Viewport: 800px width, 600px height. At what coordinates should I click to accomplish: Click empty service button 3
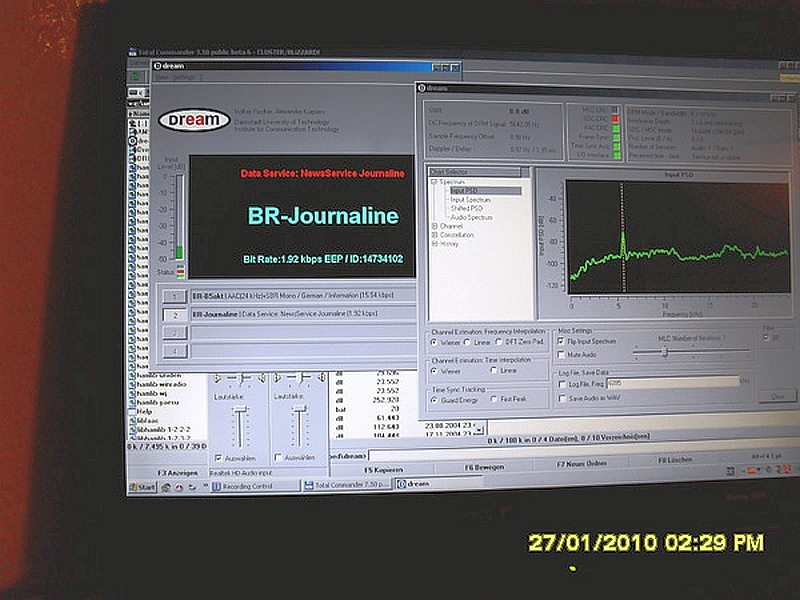tap(175, 333)
